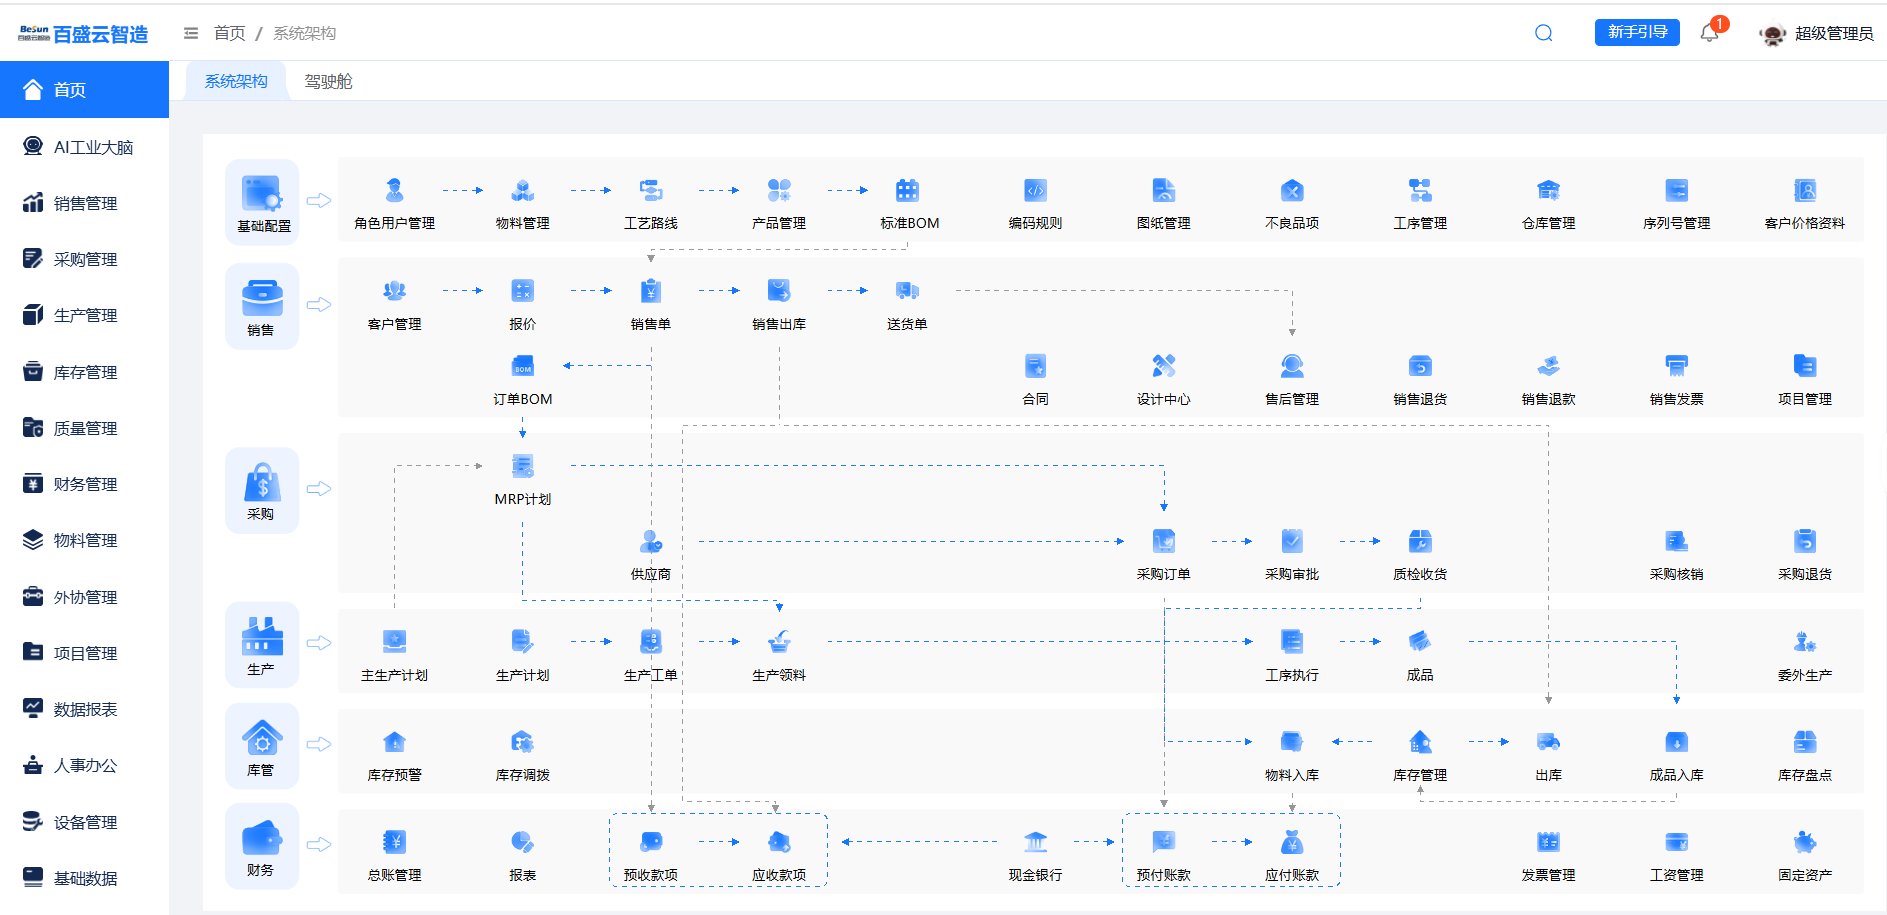Expand 销售管理 in the sidebar
Screen dimensions: 1887x915
tap(85, 203)
